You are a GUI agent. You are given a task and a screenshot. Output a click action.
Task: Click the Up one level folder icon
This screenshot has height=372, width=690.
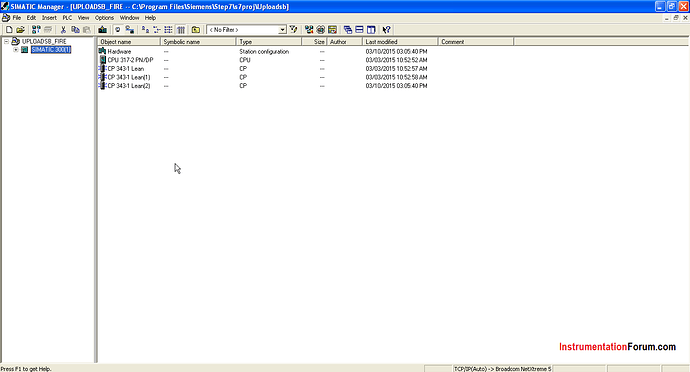(x=196, y=29)
